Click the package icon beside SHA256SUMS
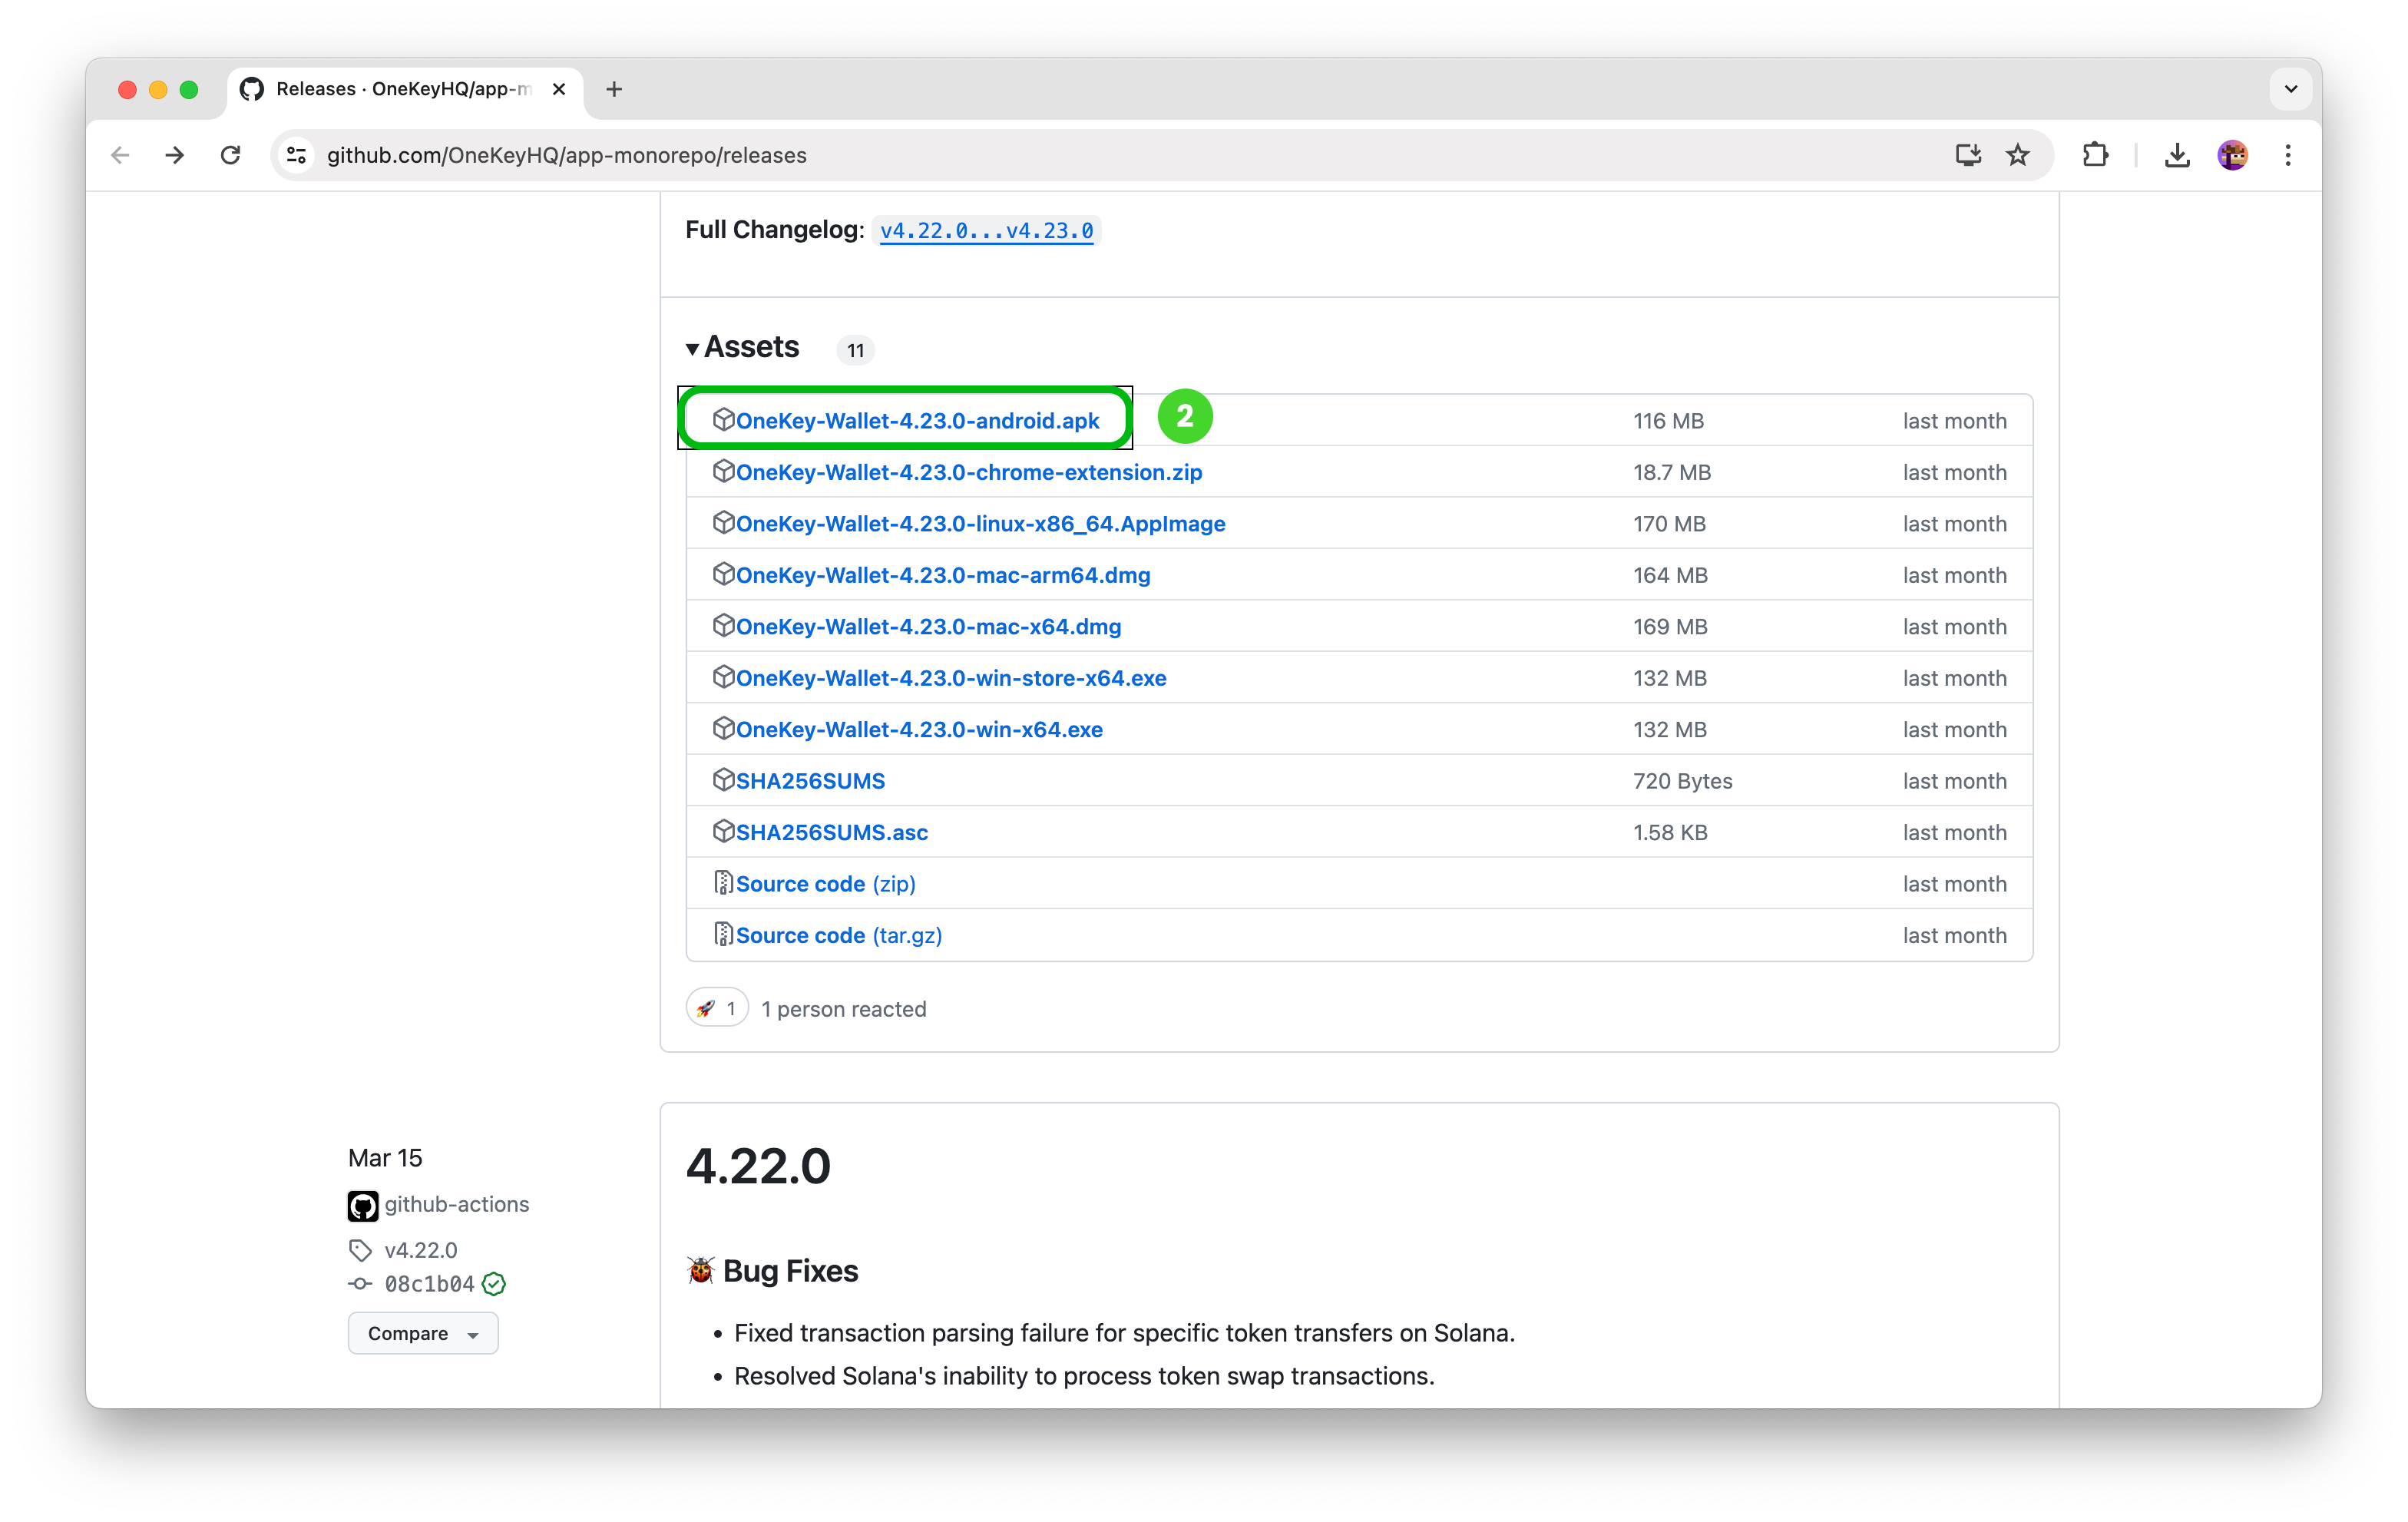The image size is (2408, 1522). pyautogui.click(x=723, y=781)
